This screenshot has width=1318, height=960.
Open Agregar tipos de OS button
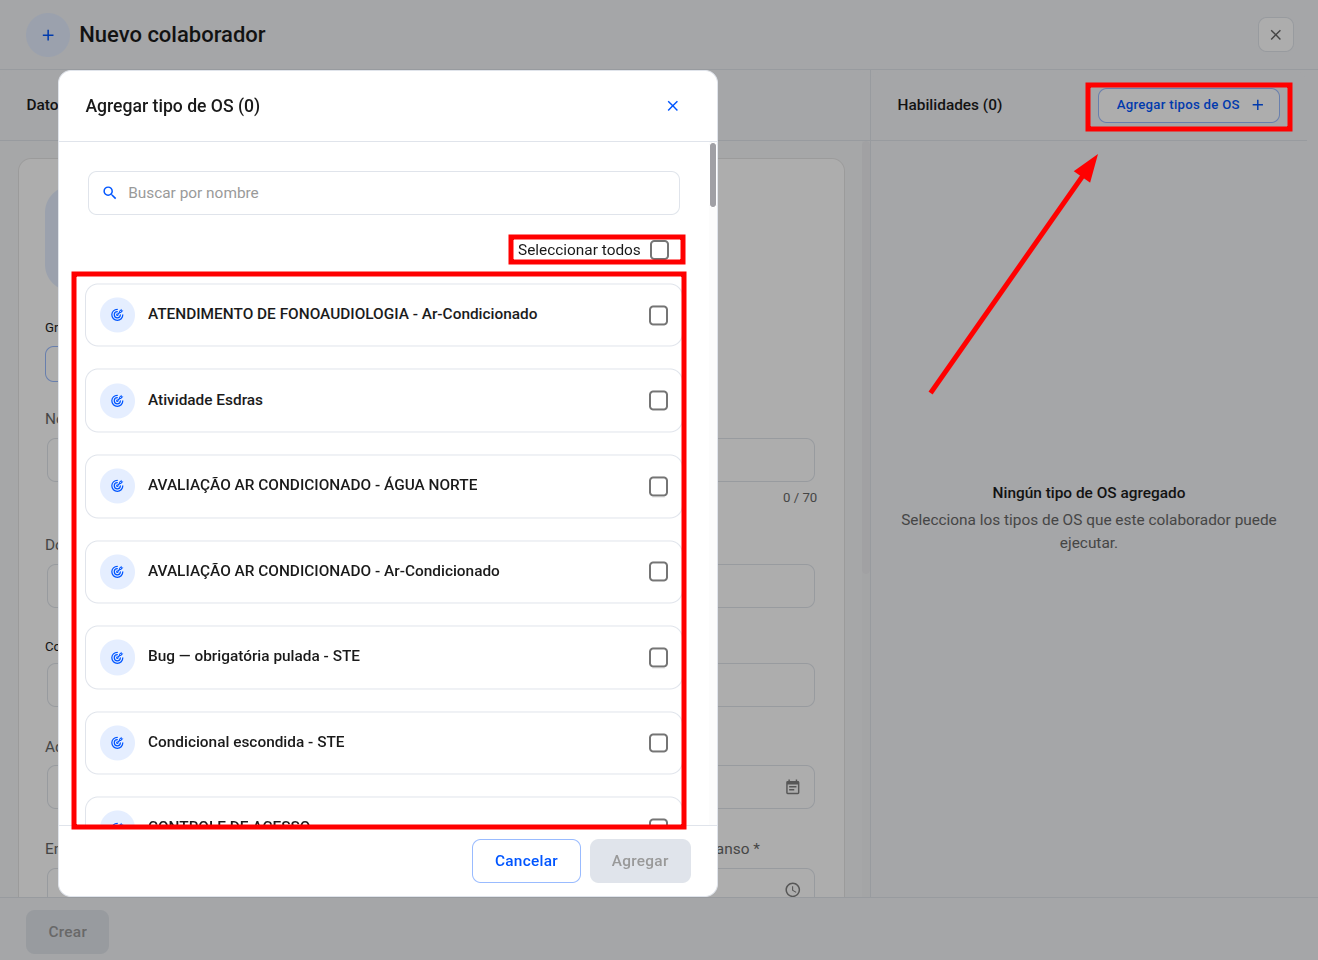(1189, 105)
